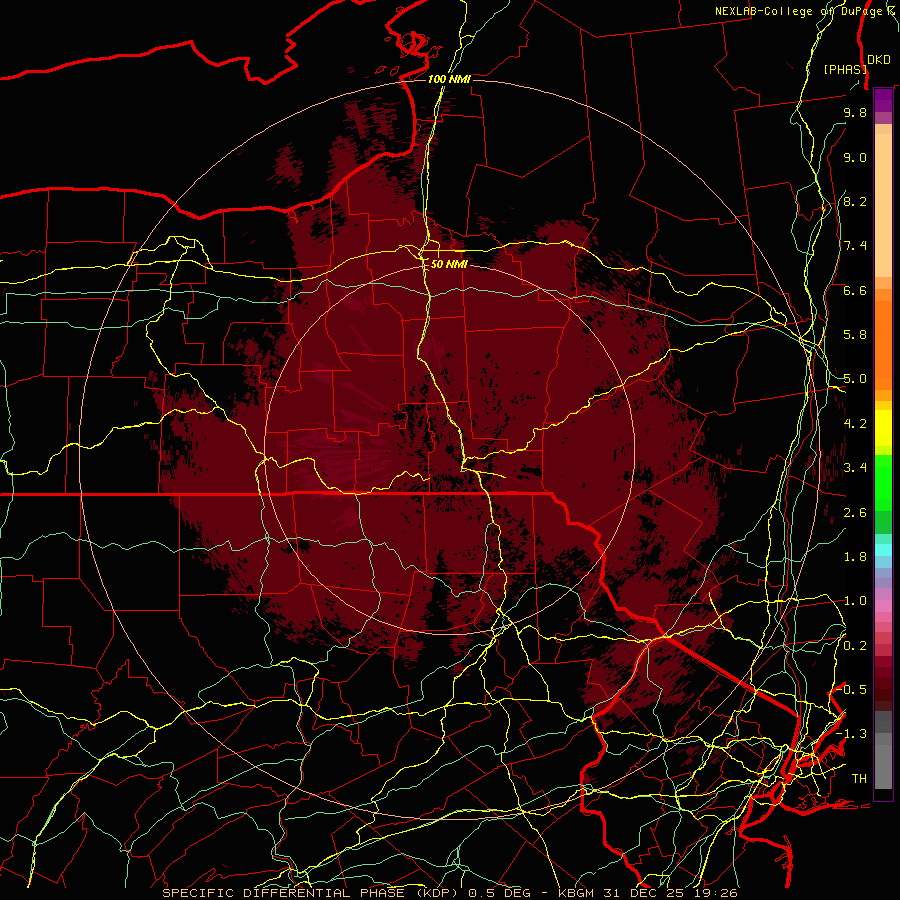Click the 1.0 legend value
900x900 pixels.
(855, 601)
